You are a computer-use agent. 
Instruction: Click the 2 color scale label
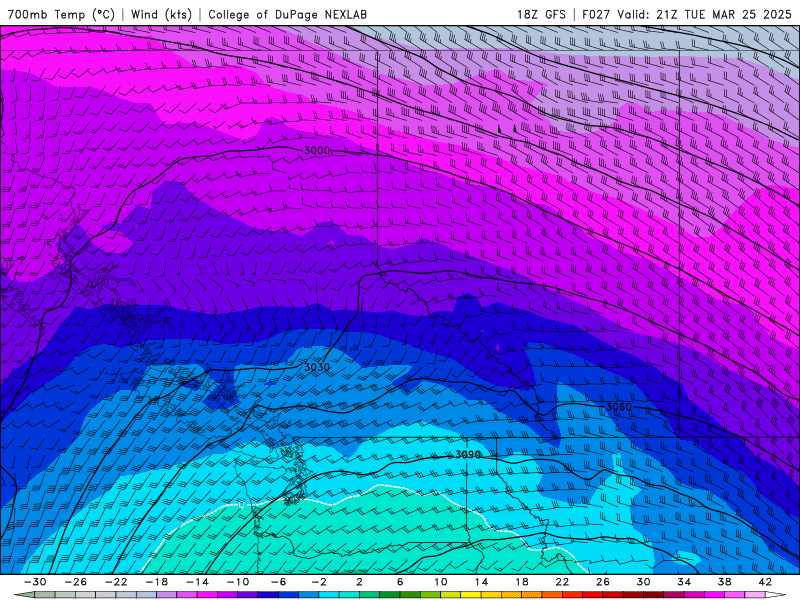coord(359,582)
